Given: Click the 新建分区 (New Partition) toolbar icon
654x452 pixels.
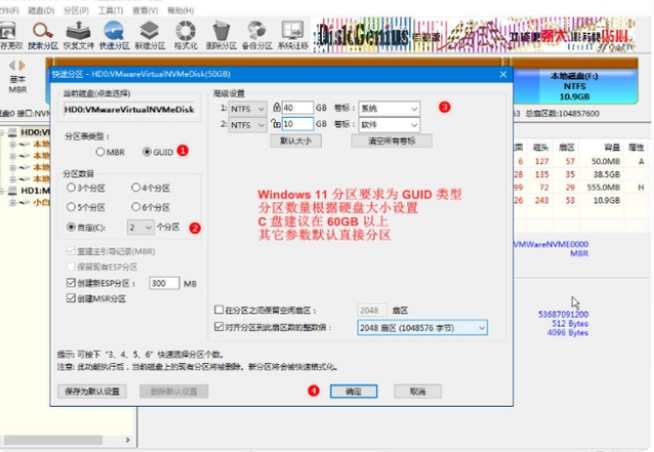Looking at the screenshot, I should click(149, 34).
